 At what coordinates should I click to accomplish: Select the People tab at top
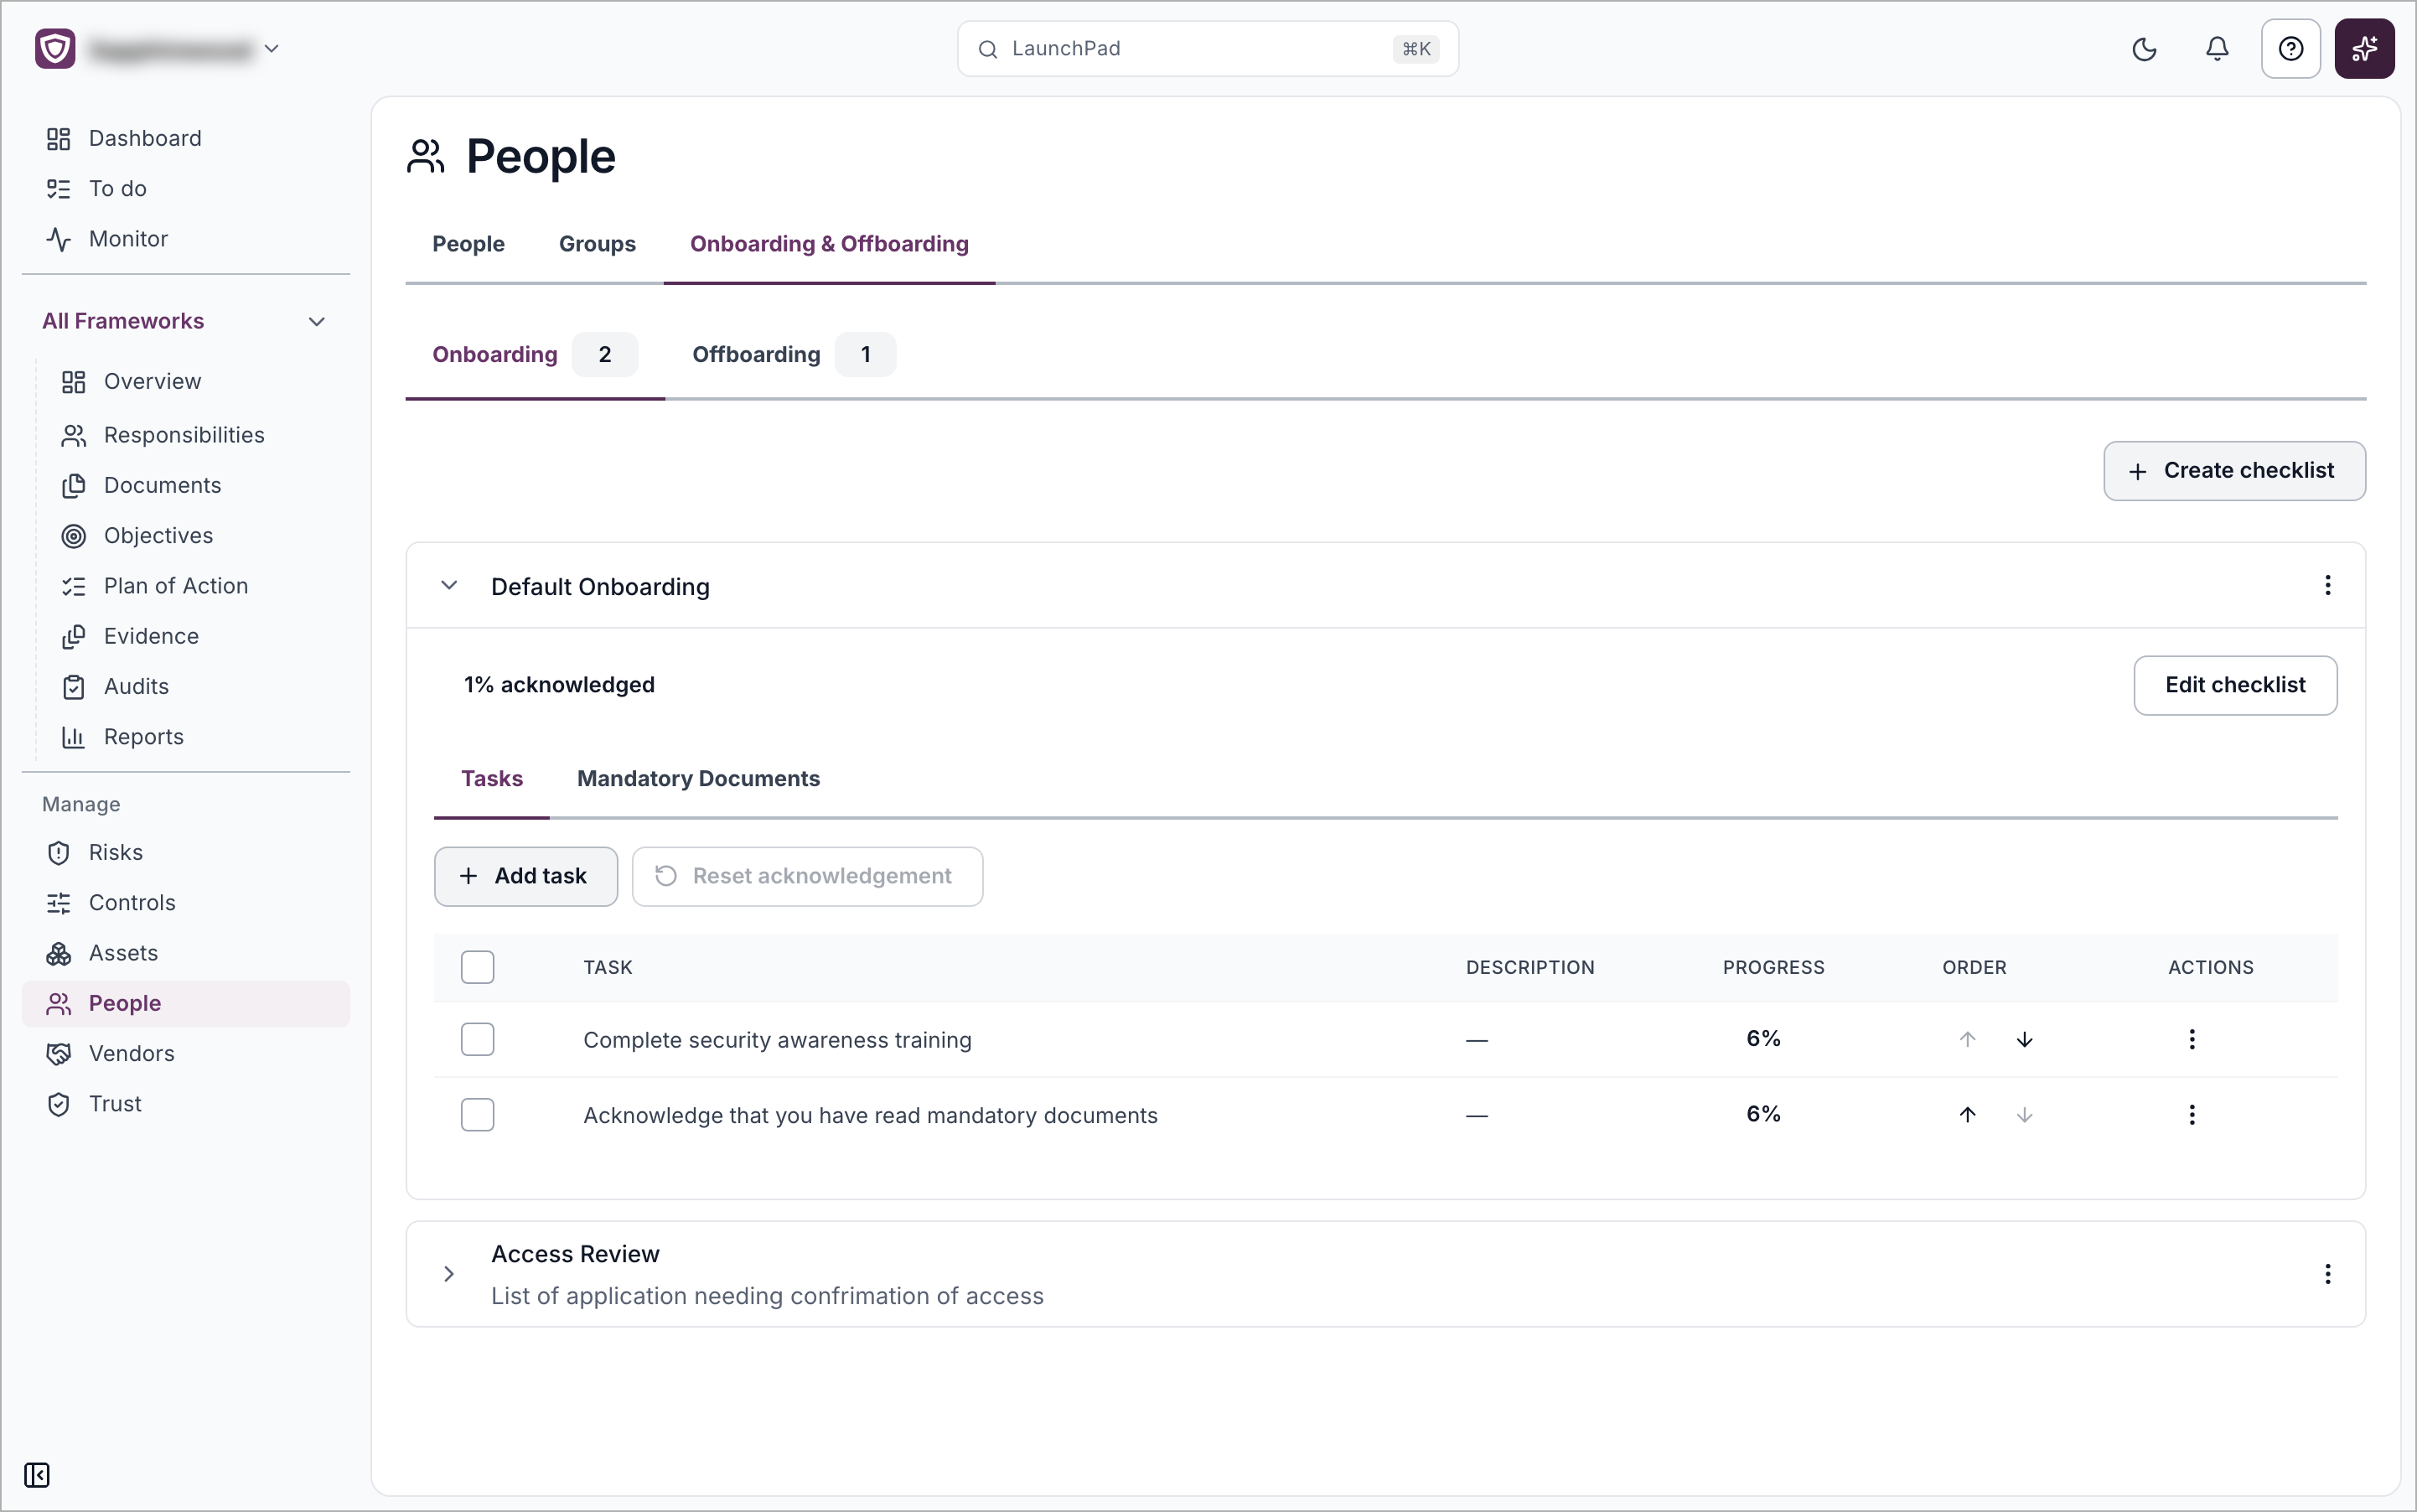tap(468, 244)
